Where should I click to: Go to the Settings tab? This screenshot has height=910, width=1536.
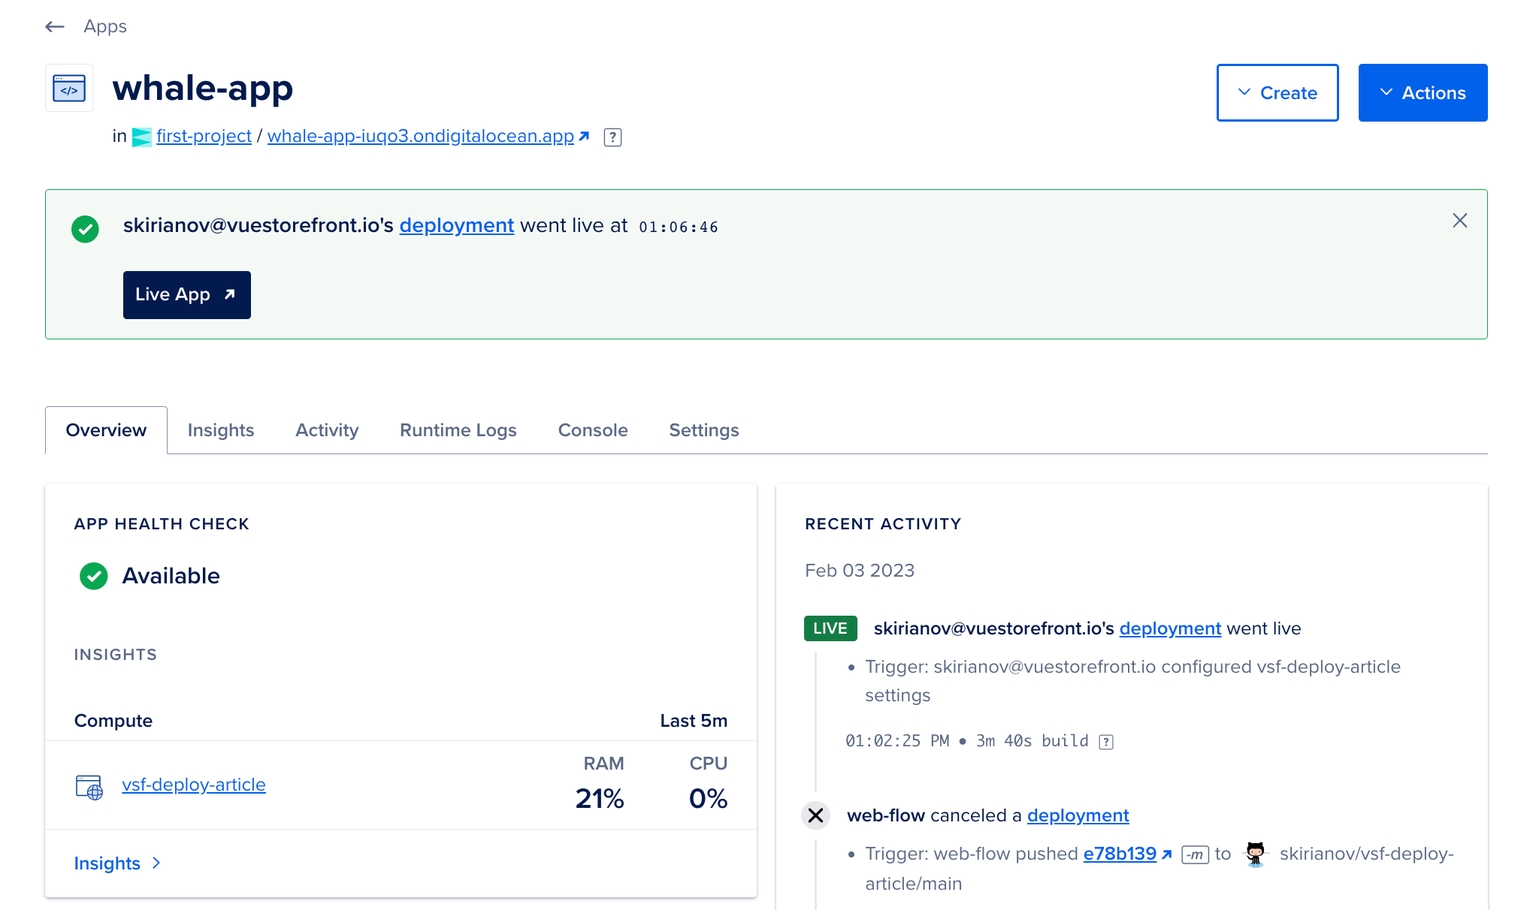point(704,430)
